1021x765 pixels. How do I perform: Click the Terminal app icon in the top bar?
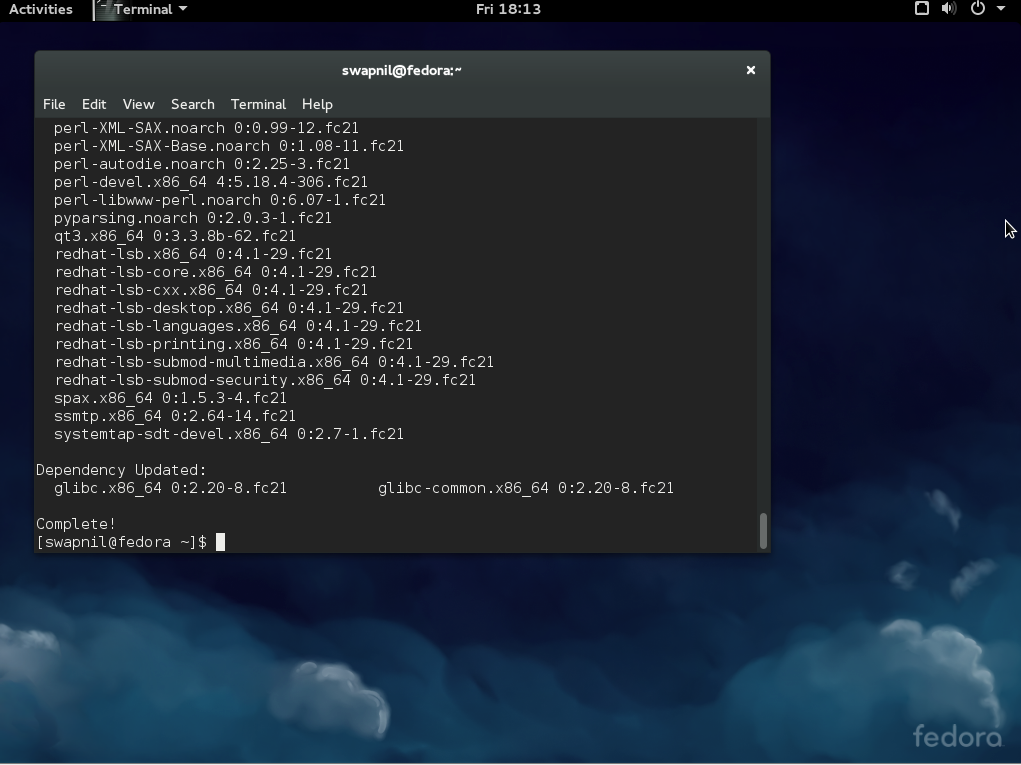(x=103, y=9)
